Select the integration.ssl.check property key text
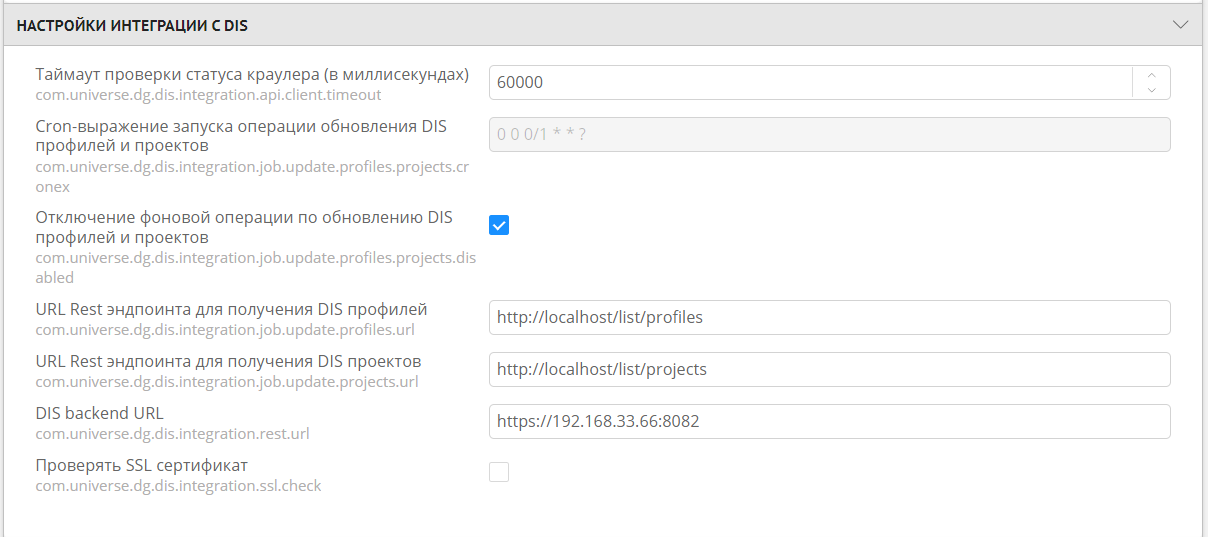Viewport: 1208px width, 537px height. click(178, 486)
